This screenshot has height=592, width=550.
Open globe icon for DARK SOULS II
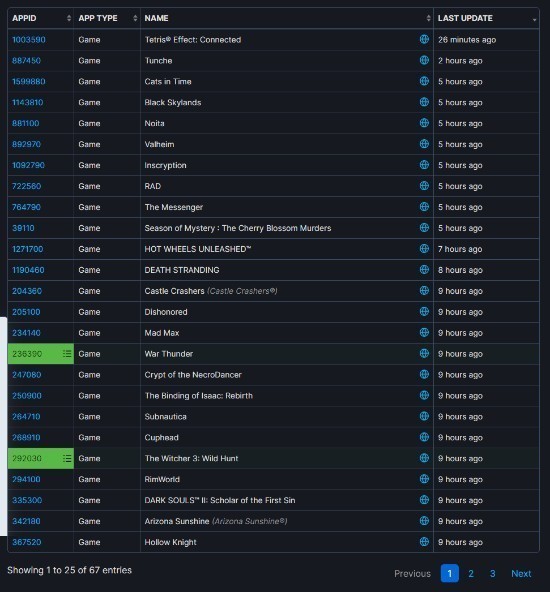pyautogui.click(x=424, y=500)
